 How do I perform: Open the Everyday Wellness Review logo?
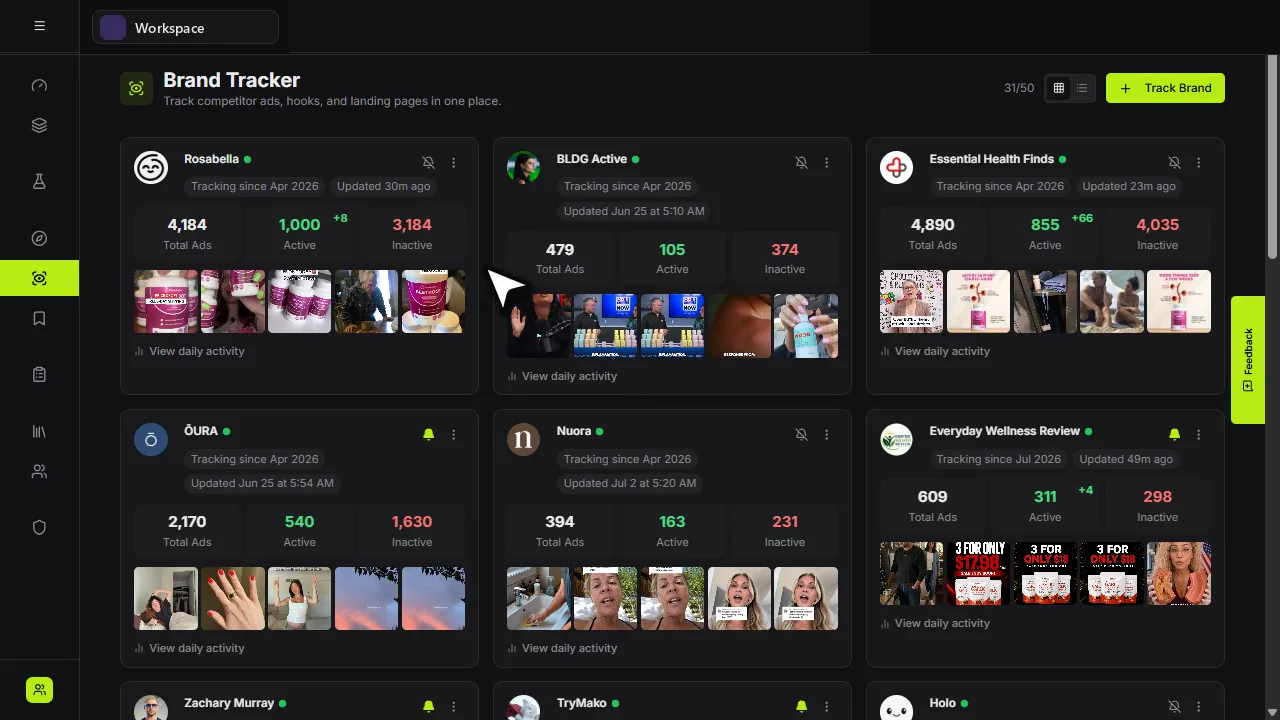coord(896,439)
